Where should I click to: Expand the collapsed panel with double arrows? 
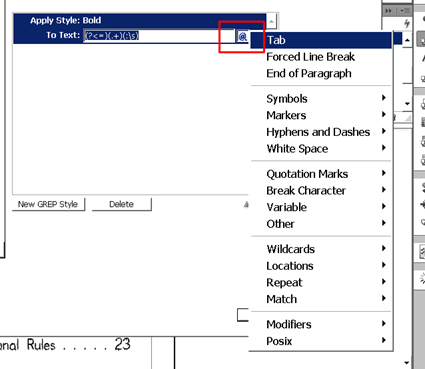tap(388, 11)
